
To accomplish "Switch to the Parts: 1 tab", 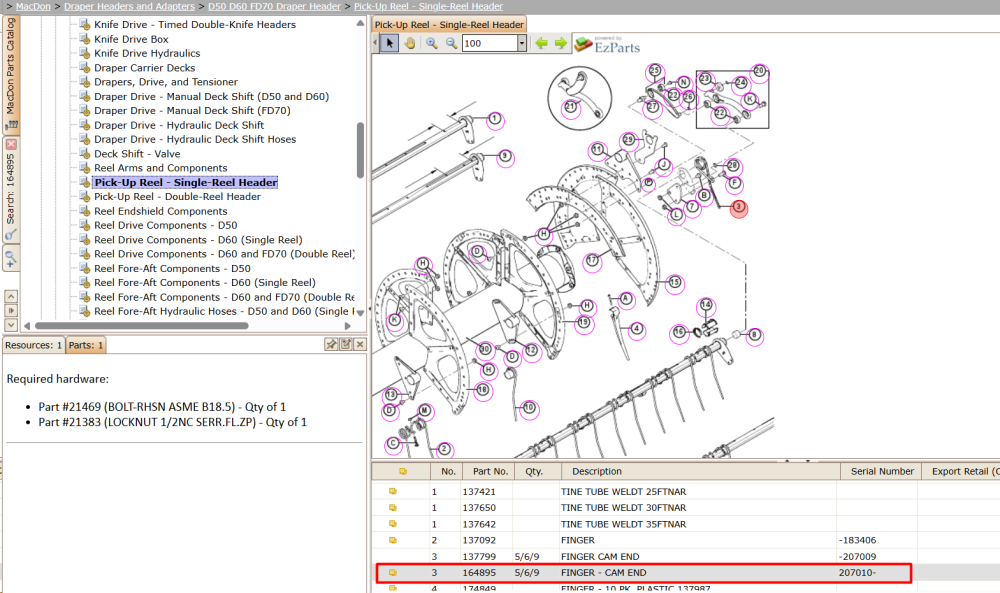I will point(85,345).
